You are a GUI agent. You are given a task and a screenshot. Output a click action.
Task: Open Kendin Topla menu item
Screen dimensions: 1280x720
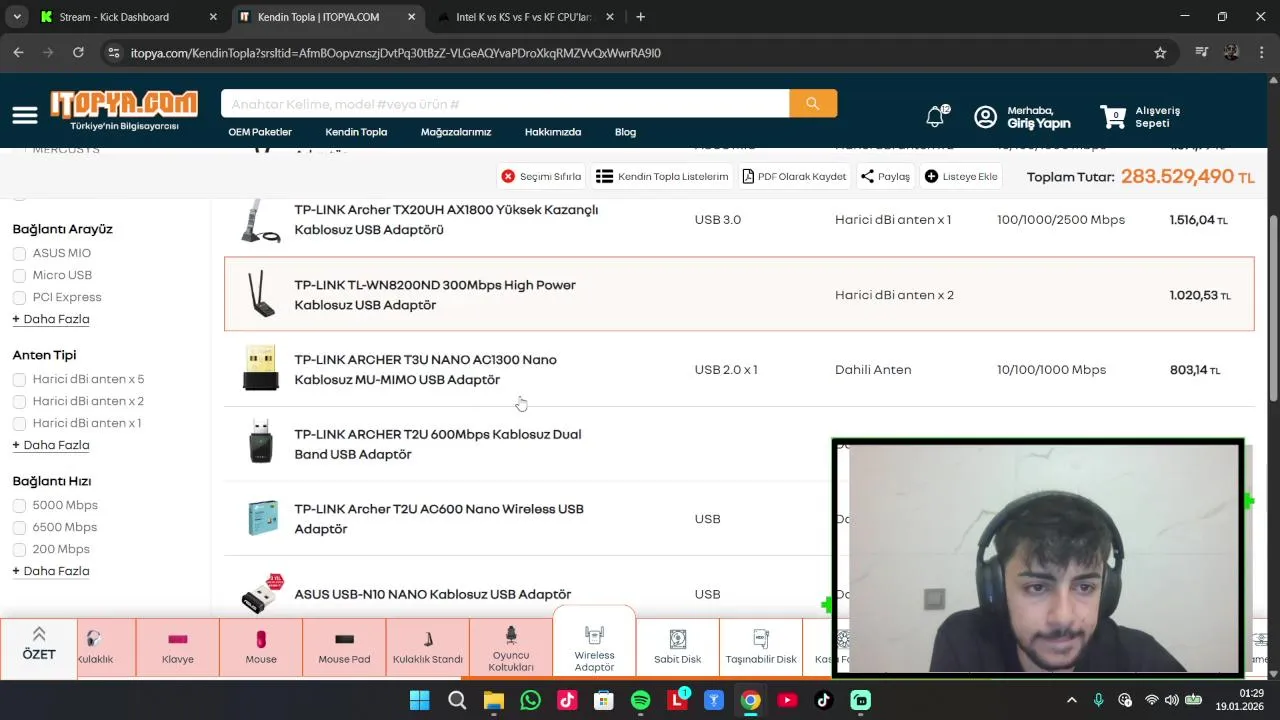pos(356,132)
